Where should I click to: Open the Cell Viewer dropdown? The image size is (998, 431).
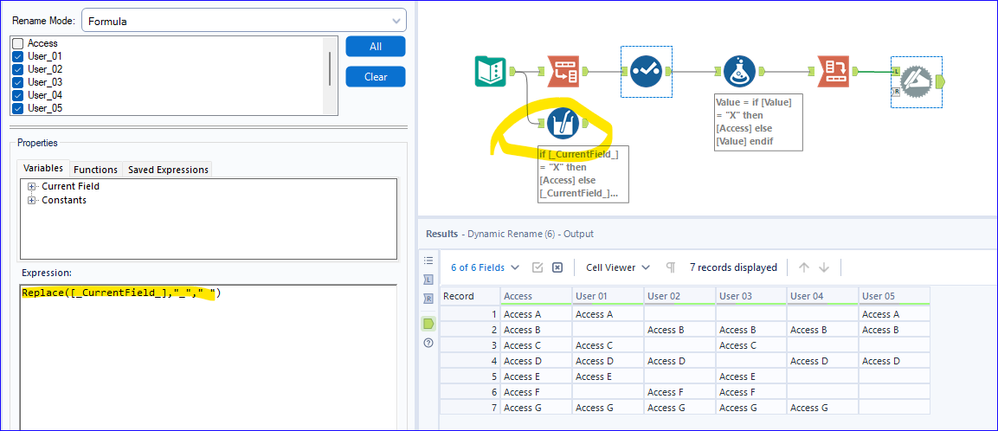point(618,267)
